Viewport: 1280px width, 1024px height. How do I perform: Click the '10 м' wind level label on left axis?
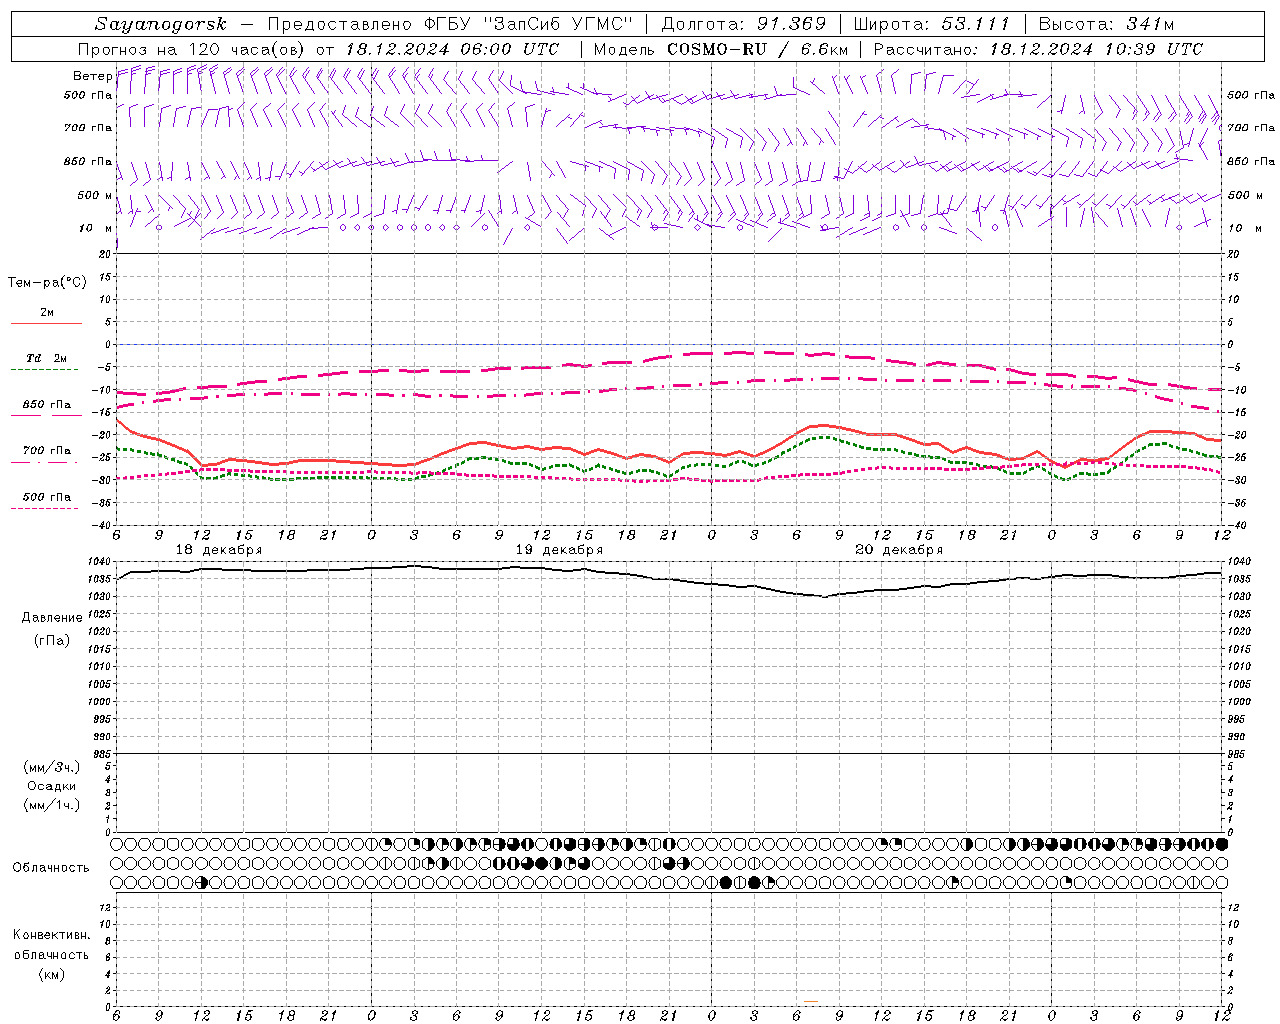coord(97,228)
